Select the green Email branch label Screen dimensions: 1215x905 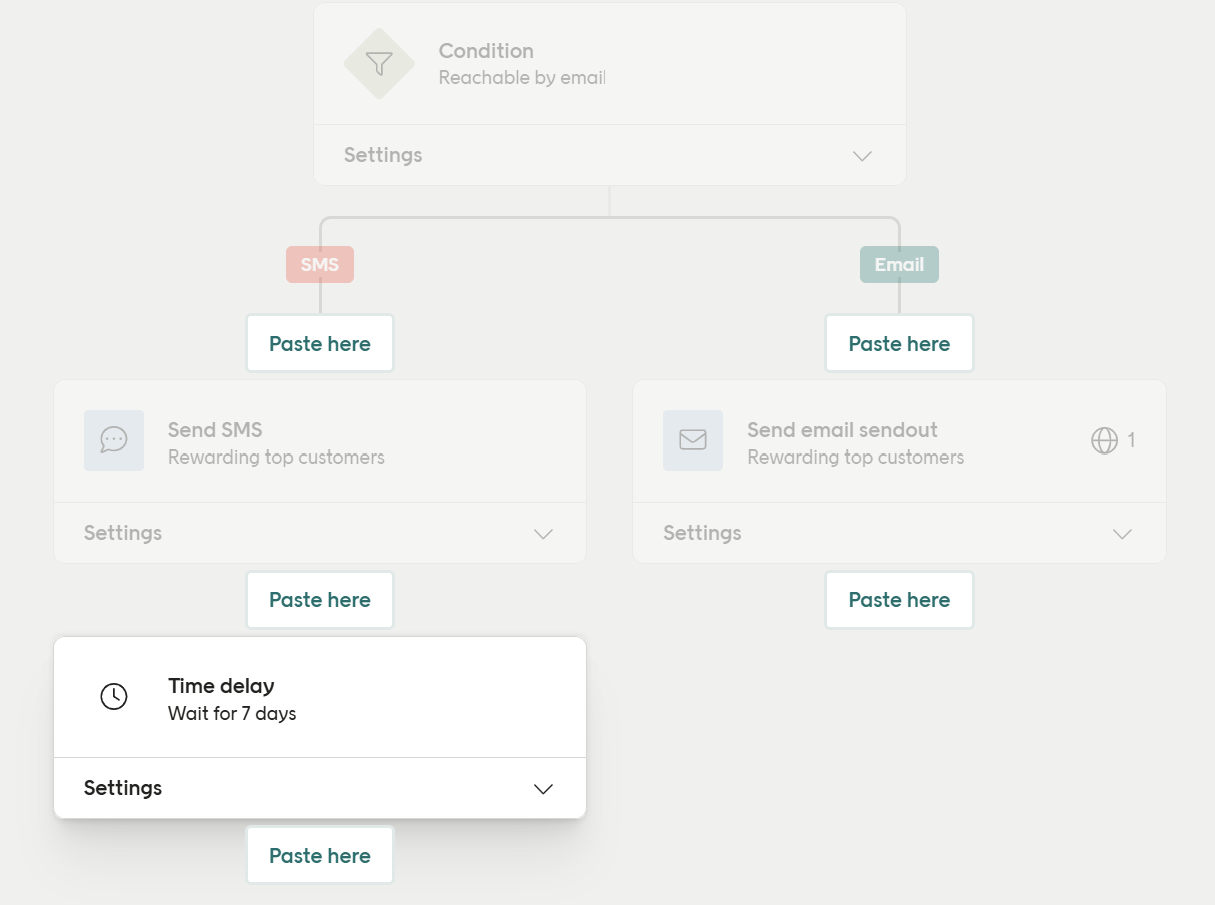pos(899,265)
